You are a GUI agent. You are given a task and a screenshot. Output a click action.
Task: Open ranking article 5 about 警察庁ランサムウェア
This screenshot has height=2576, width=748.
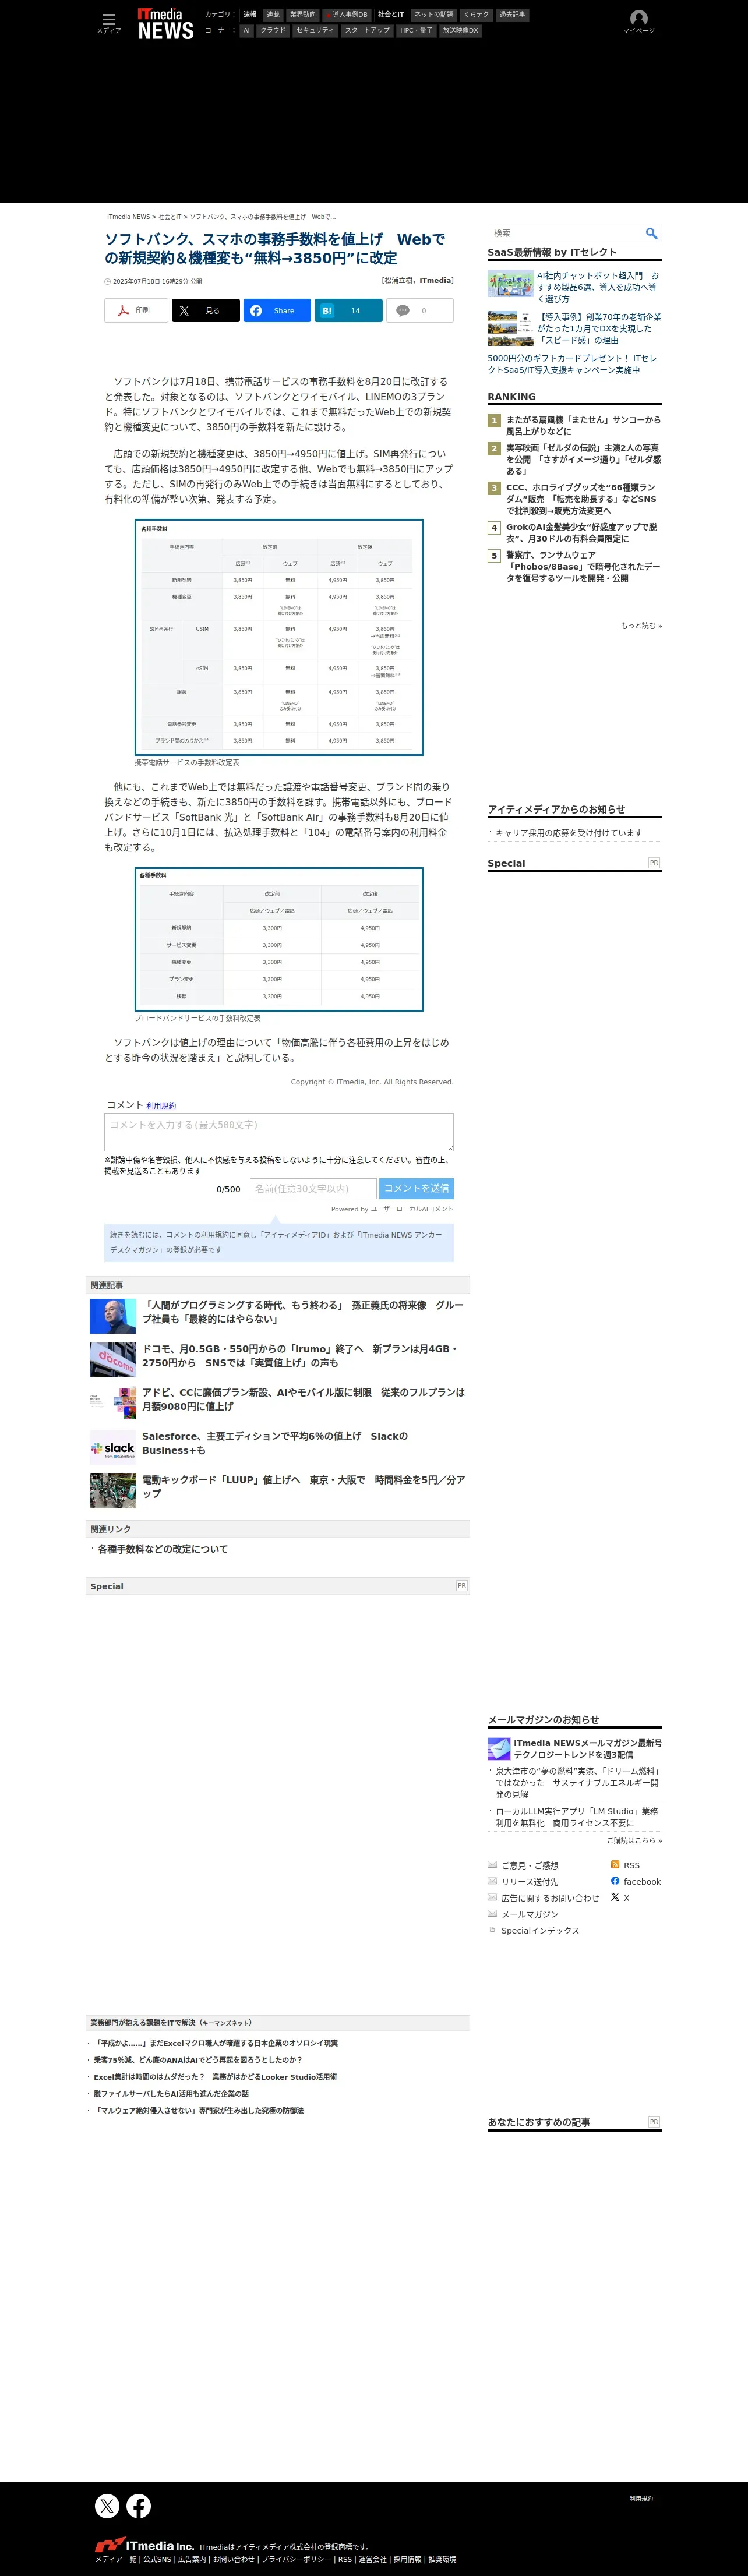pyautogui.click(x=583, y=566)
